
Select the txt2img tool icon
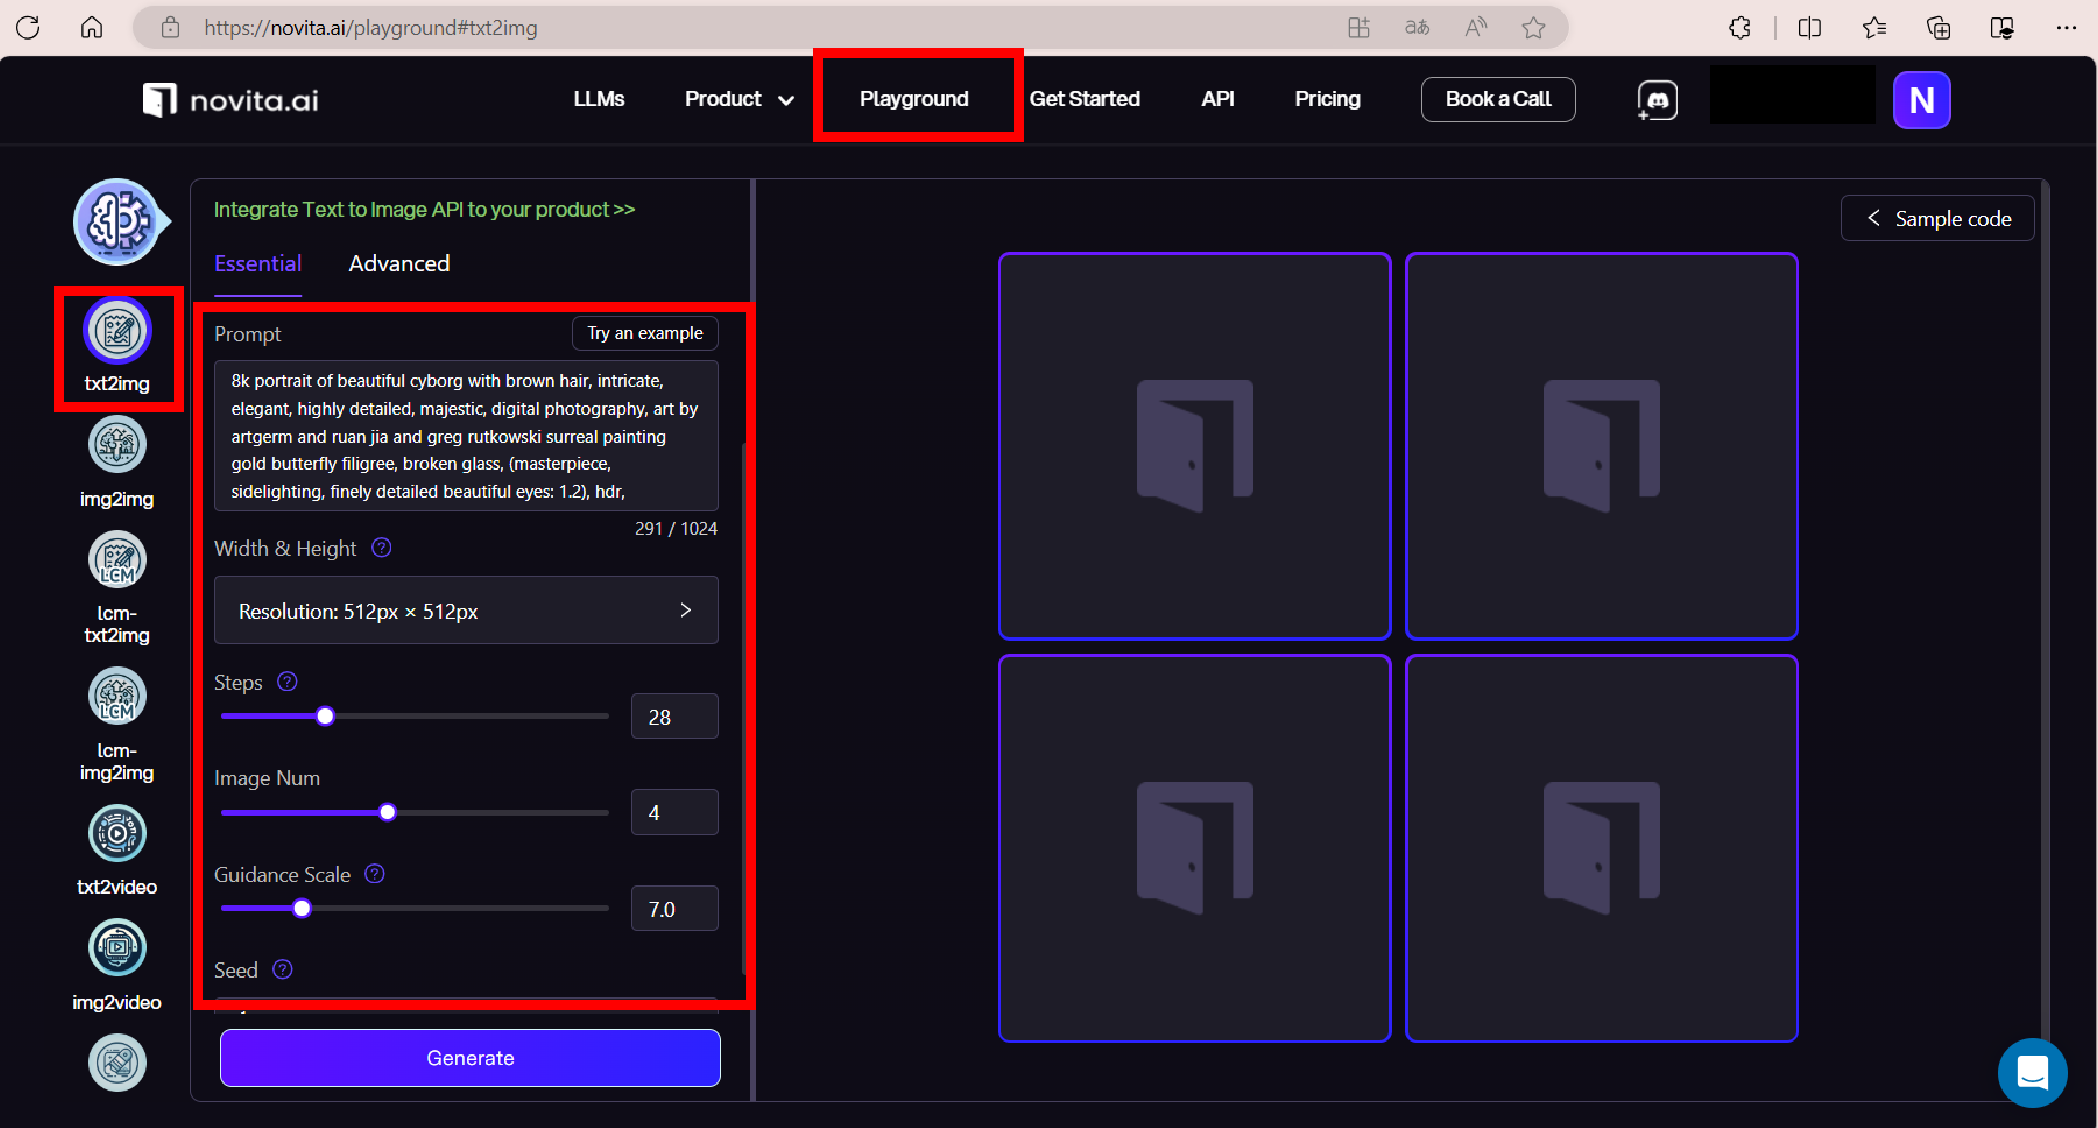[x=117, y=331]
